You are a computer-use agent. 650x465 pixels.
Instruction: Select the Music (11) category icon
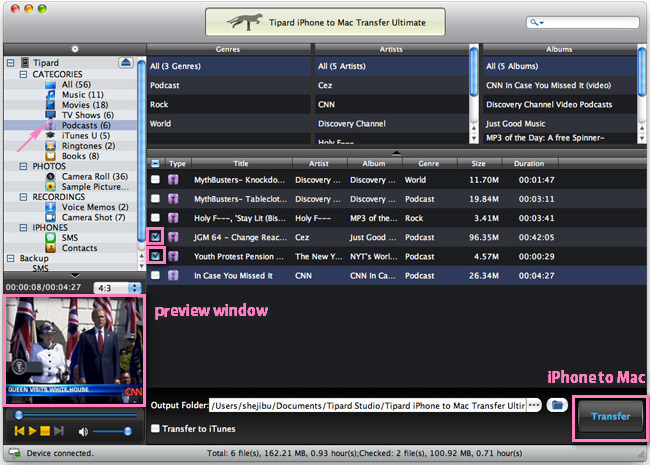50,94
